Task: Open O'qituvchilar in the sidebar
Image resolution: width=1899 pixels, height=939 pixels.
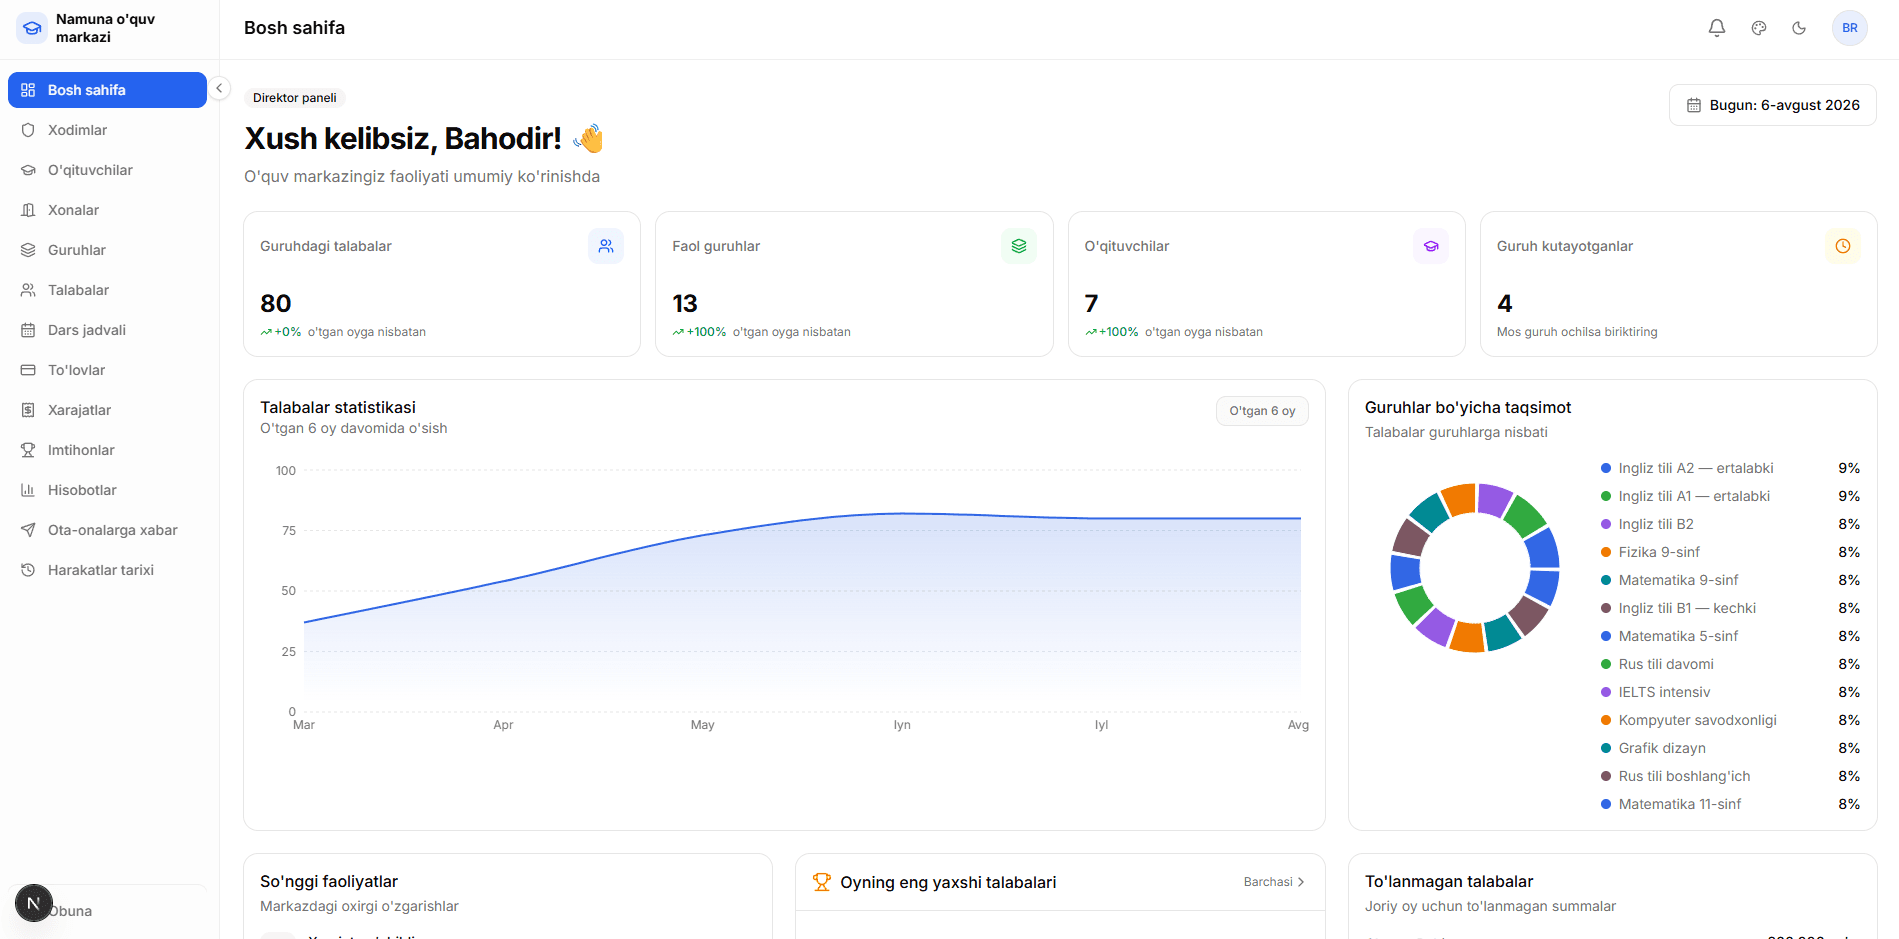Action: (107, 170)
